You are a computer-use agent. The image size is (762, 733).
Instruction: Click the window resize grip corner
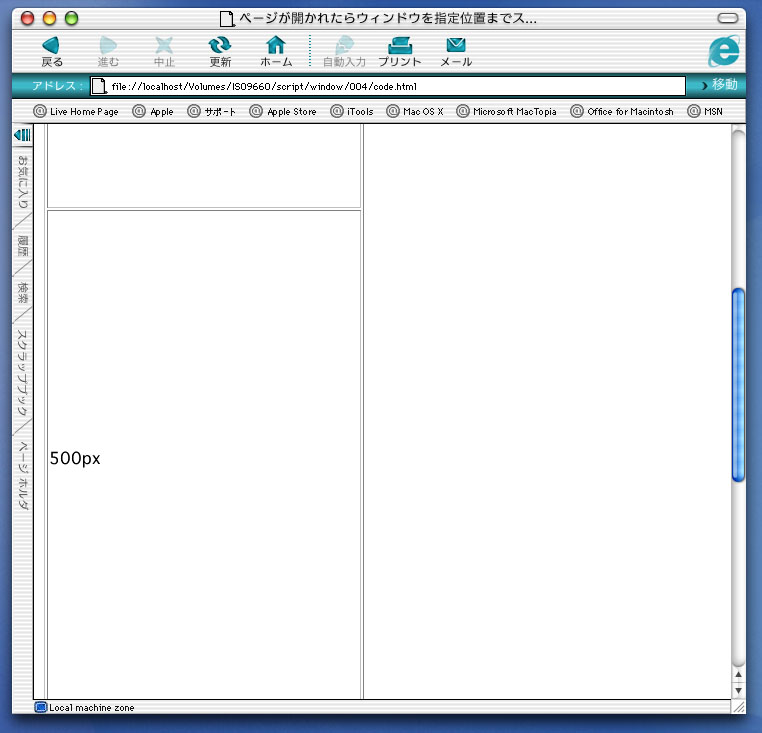coord(738,707)
